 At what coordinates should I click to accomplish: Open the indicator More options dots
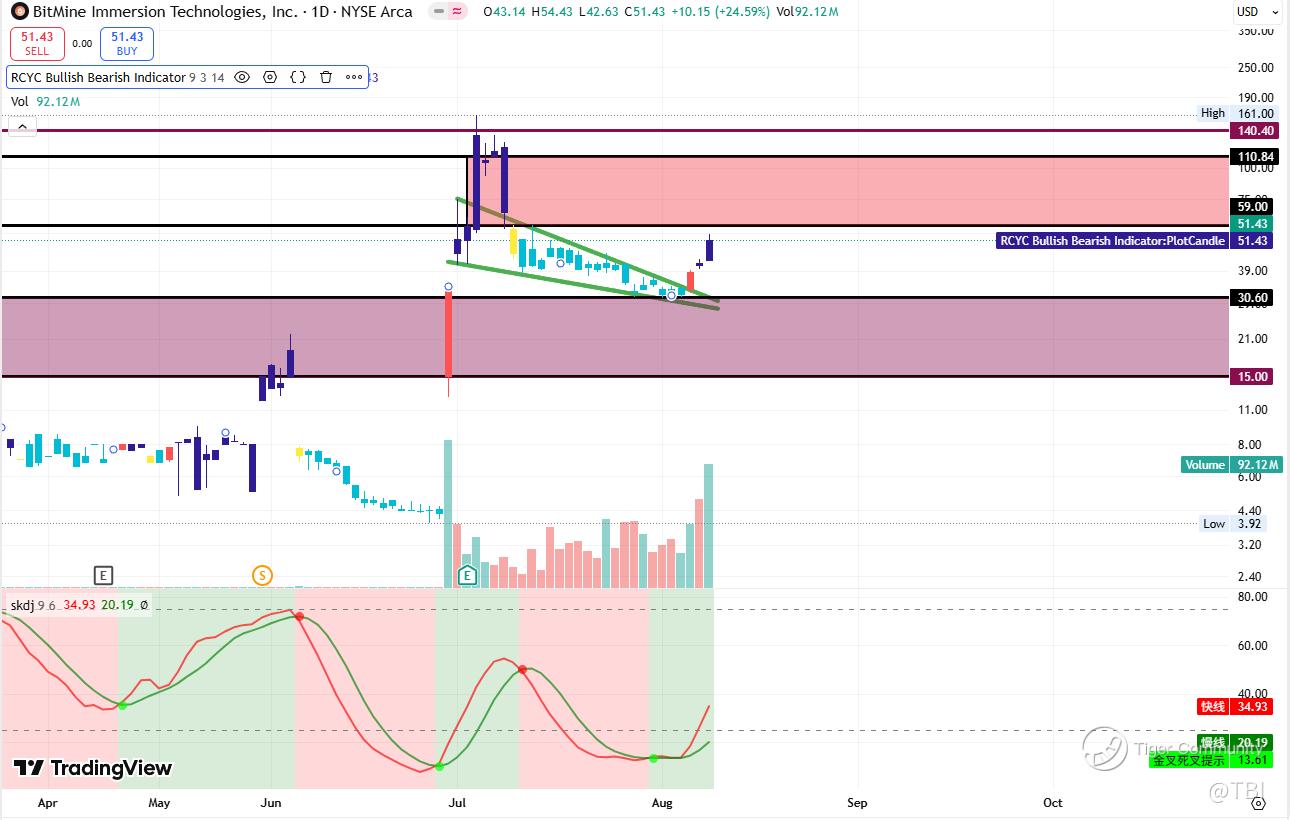pyautogui.click(x=354, y=77)
